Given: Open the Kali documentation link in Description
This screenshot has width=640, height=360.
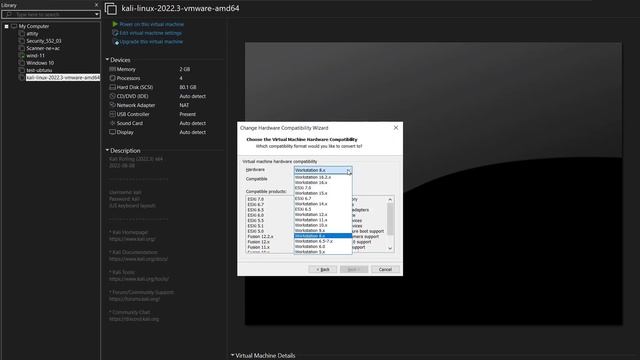Looking at the screenshot, I should (x=138, y=259).
